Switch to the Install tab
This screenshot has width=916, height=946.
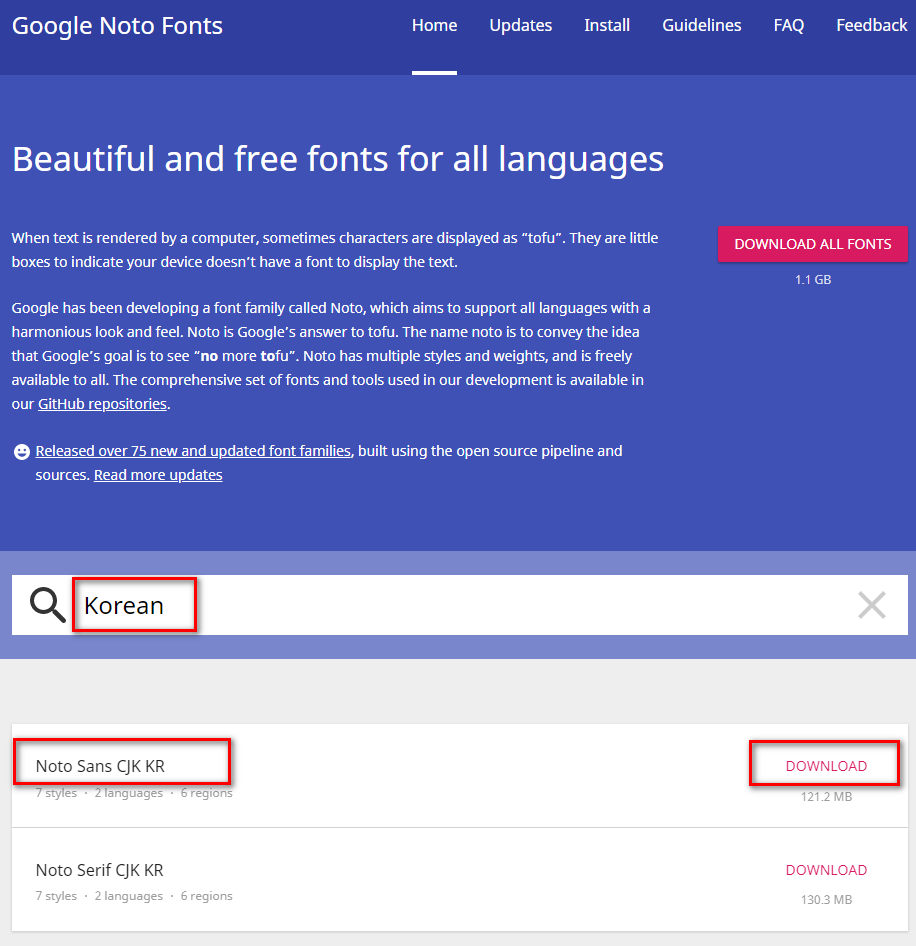pyautogui.click(x=607, y=25)
